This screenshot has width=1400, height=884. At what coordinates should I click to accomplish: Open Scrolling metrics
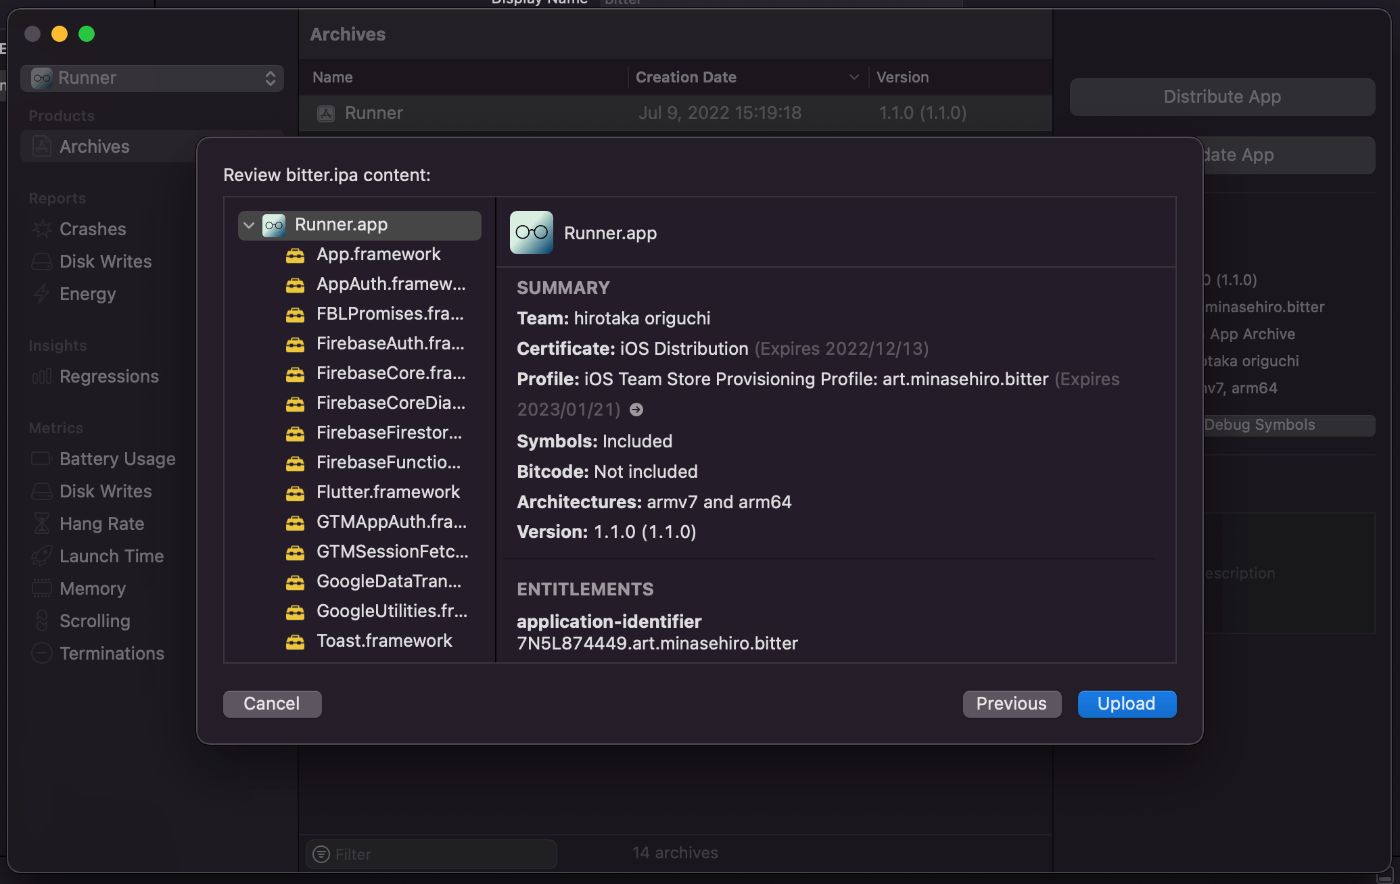[94, 621]
